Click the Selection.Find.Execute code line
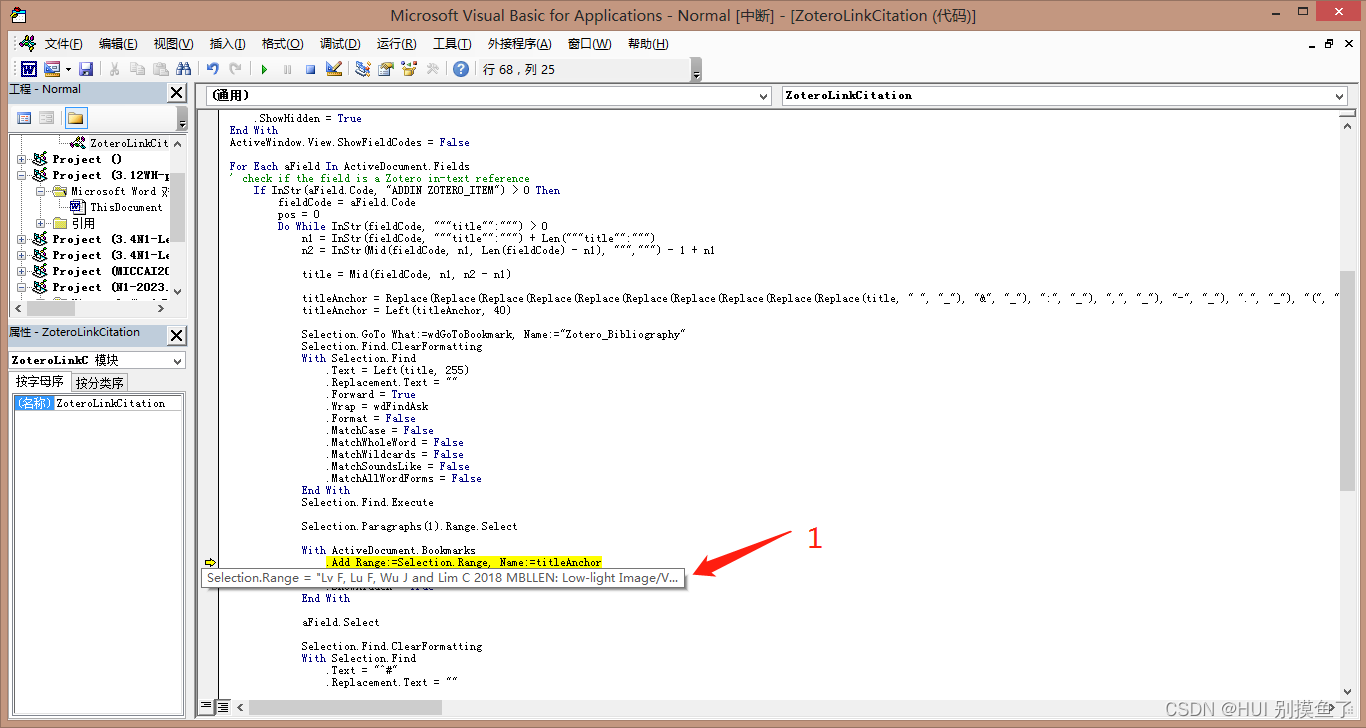Image resolution: width=1366 pixels, height=728 pixels. 367,502
